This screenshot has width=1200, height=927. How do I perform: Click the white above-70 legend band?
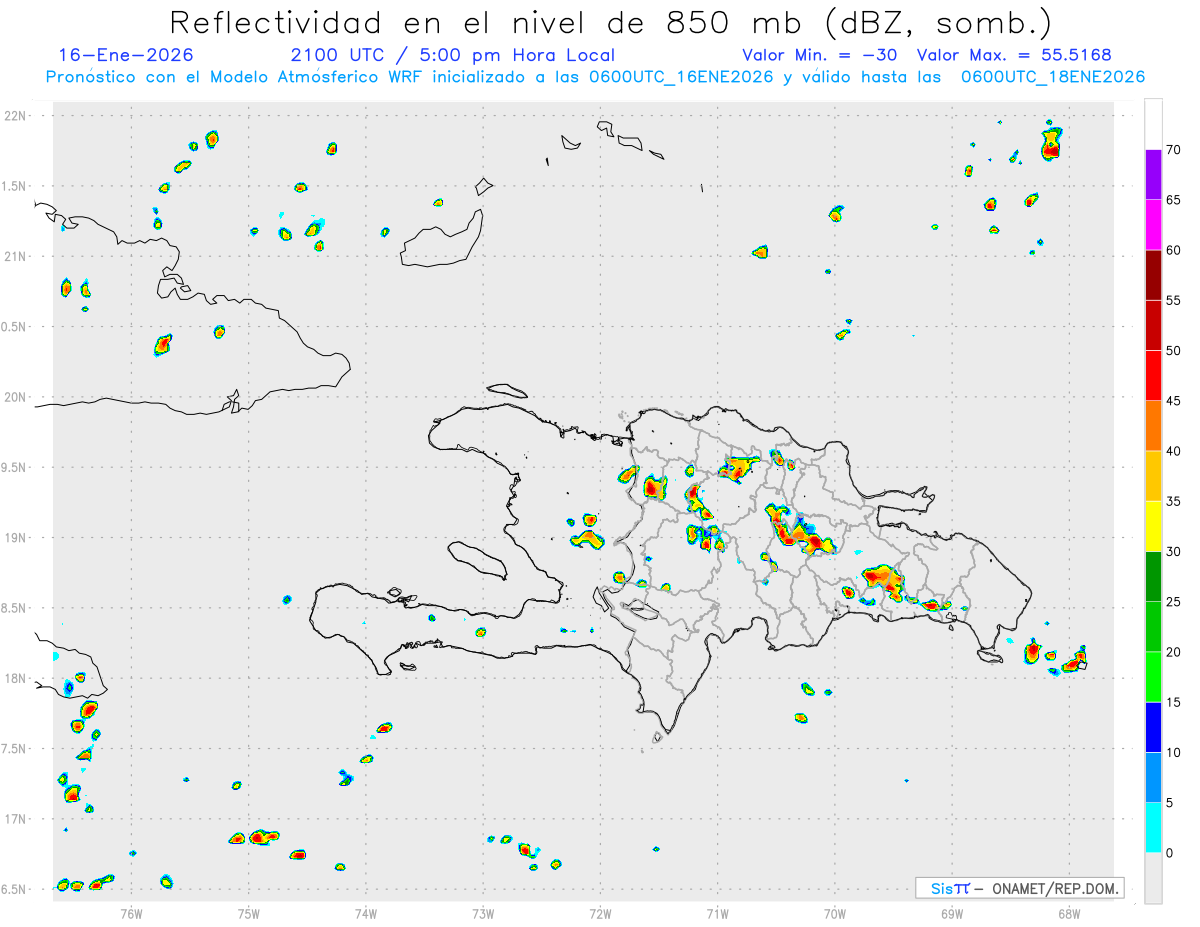point(1153,124)
